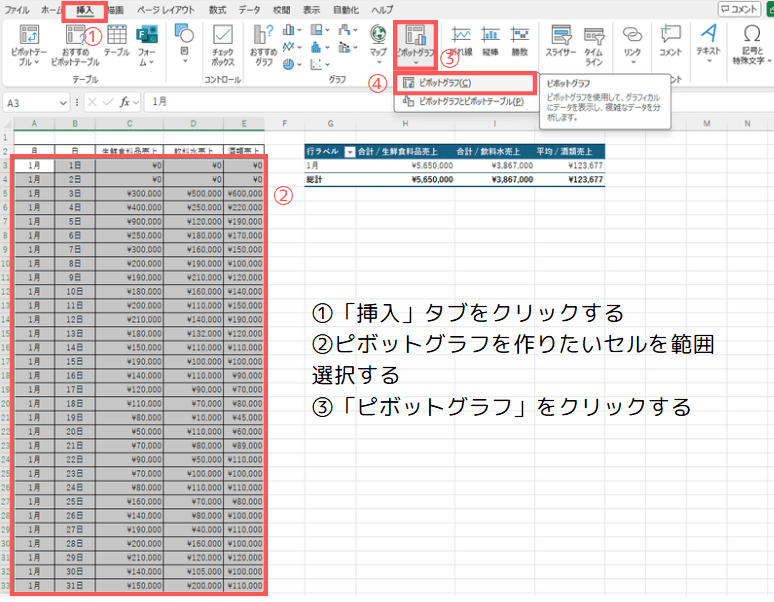The image size is (774, 602).
Task: Expand the column chart dropdown arrow
Action: (299, 31)
